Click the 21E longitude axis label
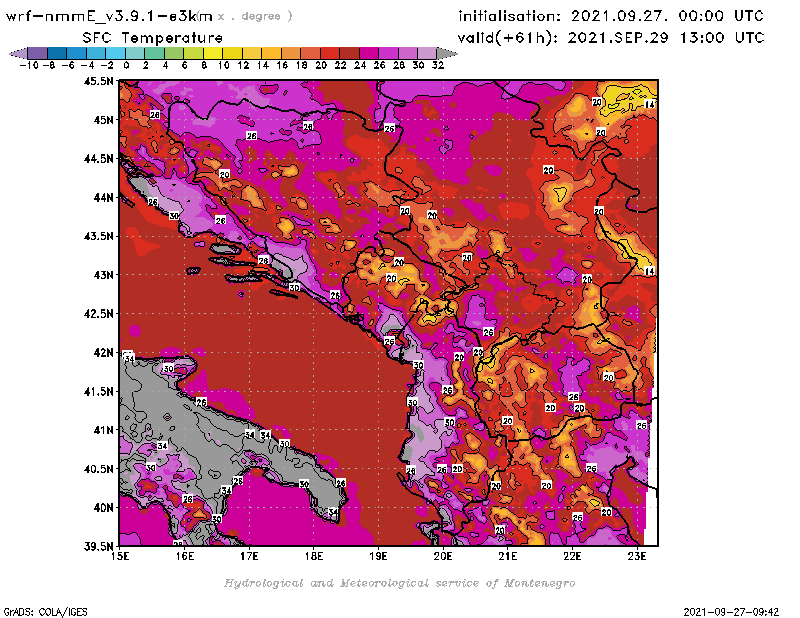 [x=508, y=556]
